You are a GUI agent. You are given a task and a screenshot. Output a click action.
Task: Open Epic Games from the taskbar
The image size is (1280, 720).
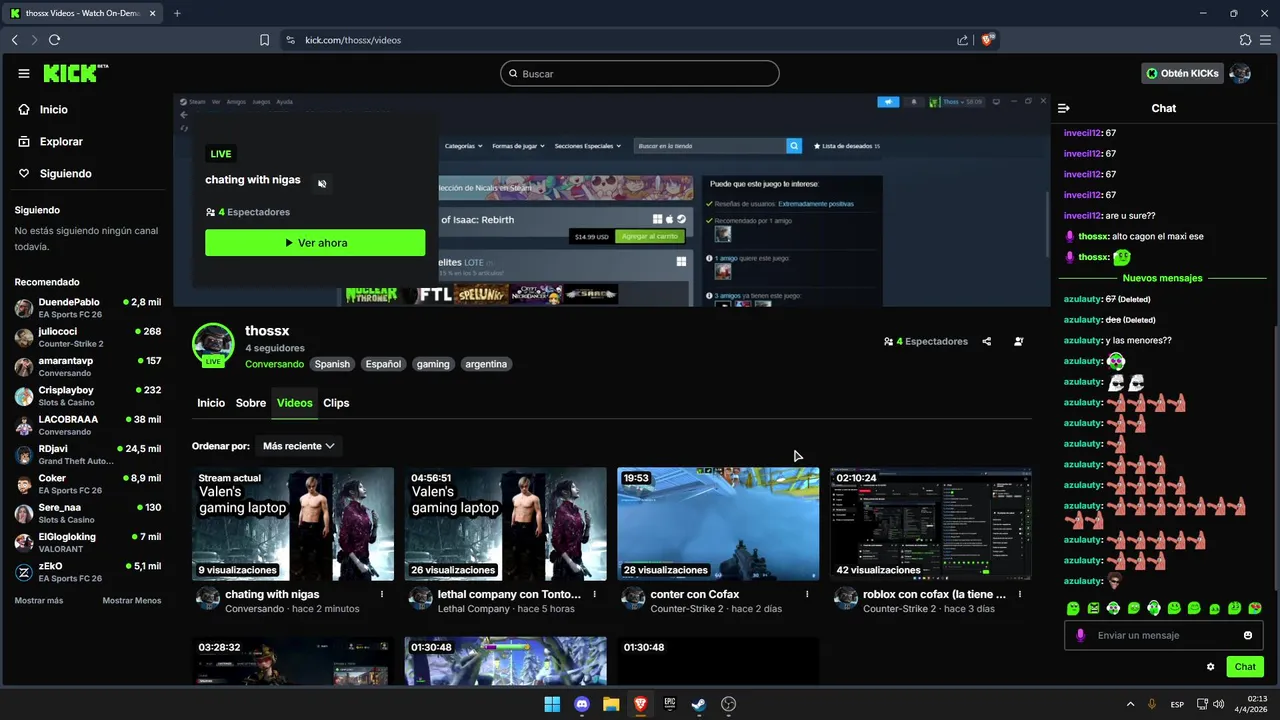tap(670, 704)
